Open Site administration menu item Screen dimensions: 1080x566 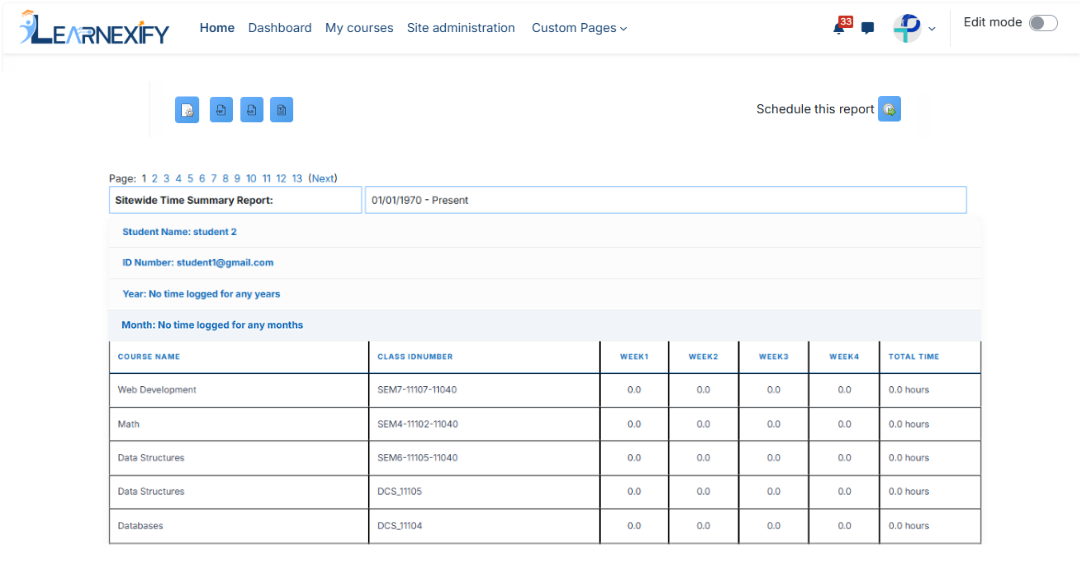[x=461, y=28]
